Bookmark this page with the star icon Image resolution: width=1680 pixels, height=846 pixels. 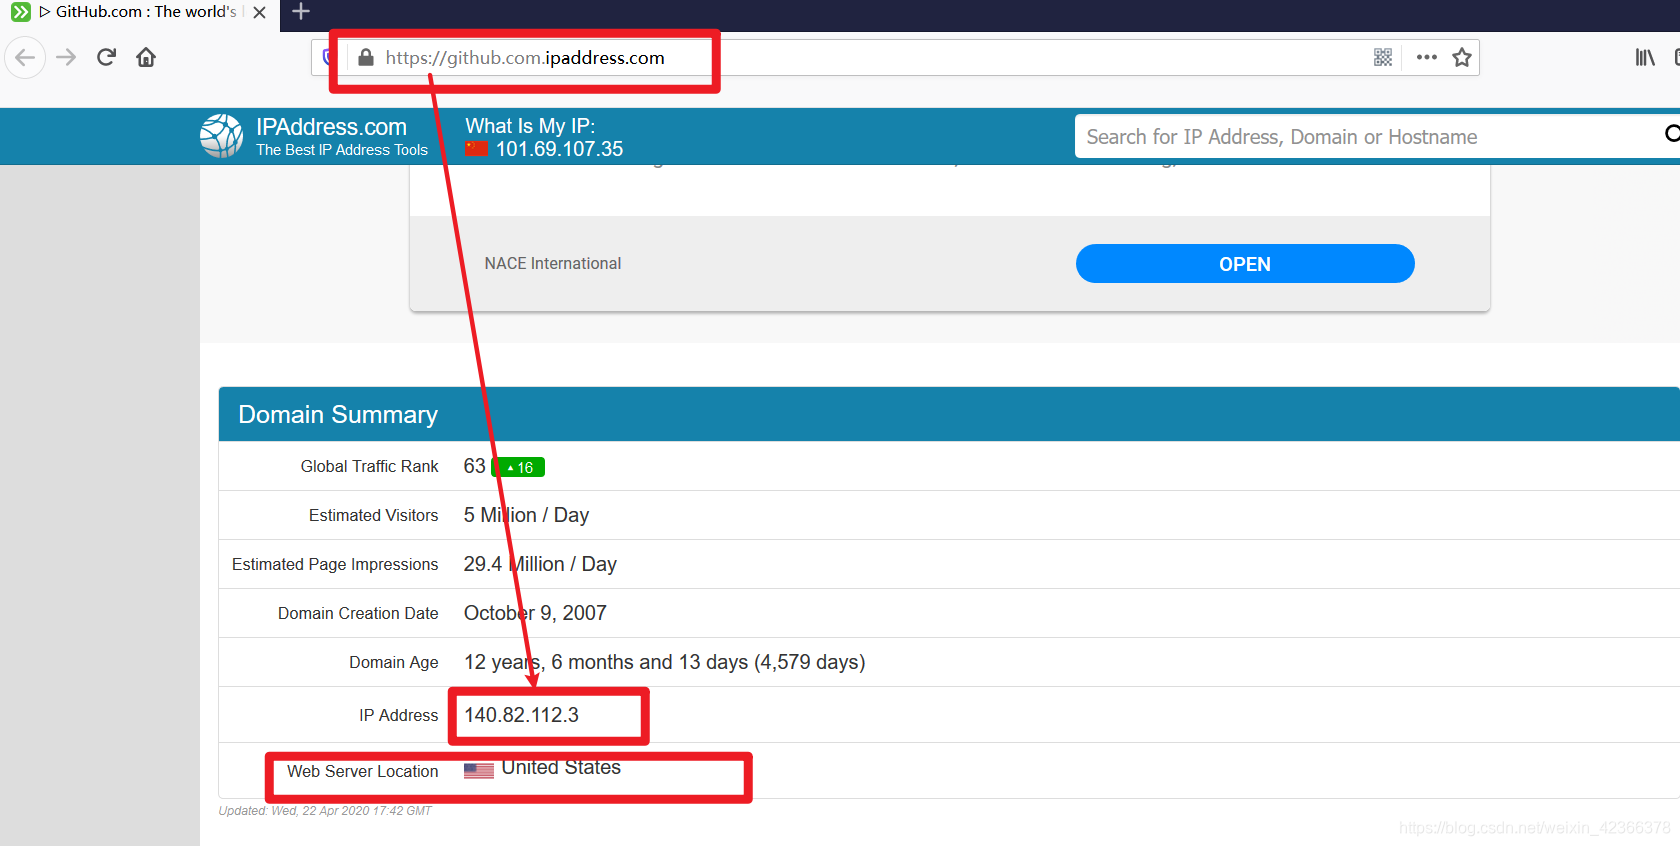click(x=1462, y=58)
